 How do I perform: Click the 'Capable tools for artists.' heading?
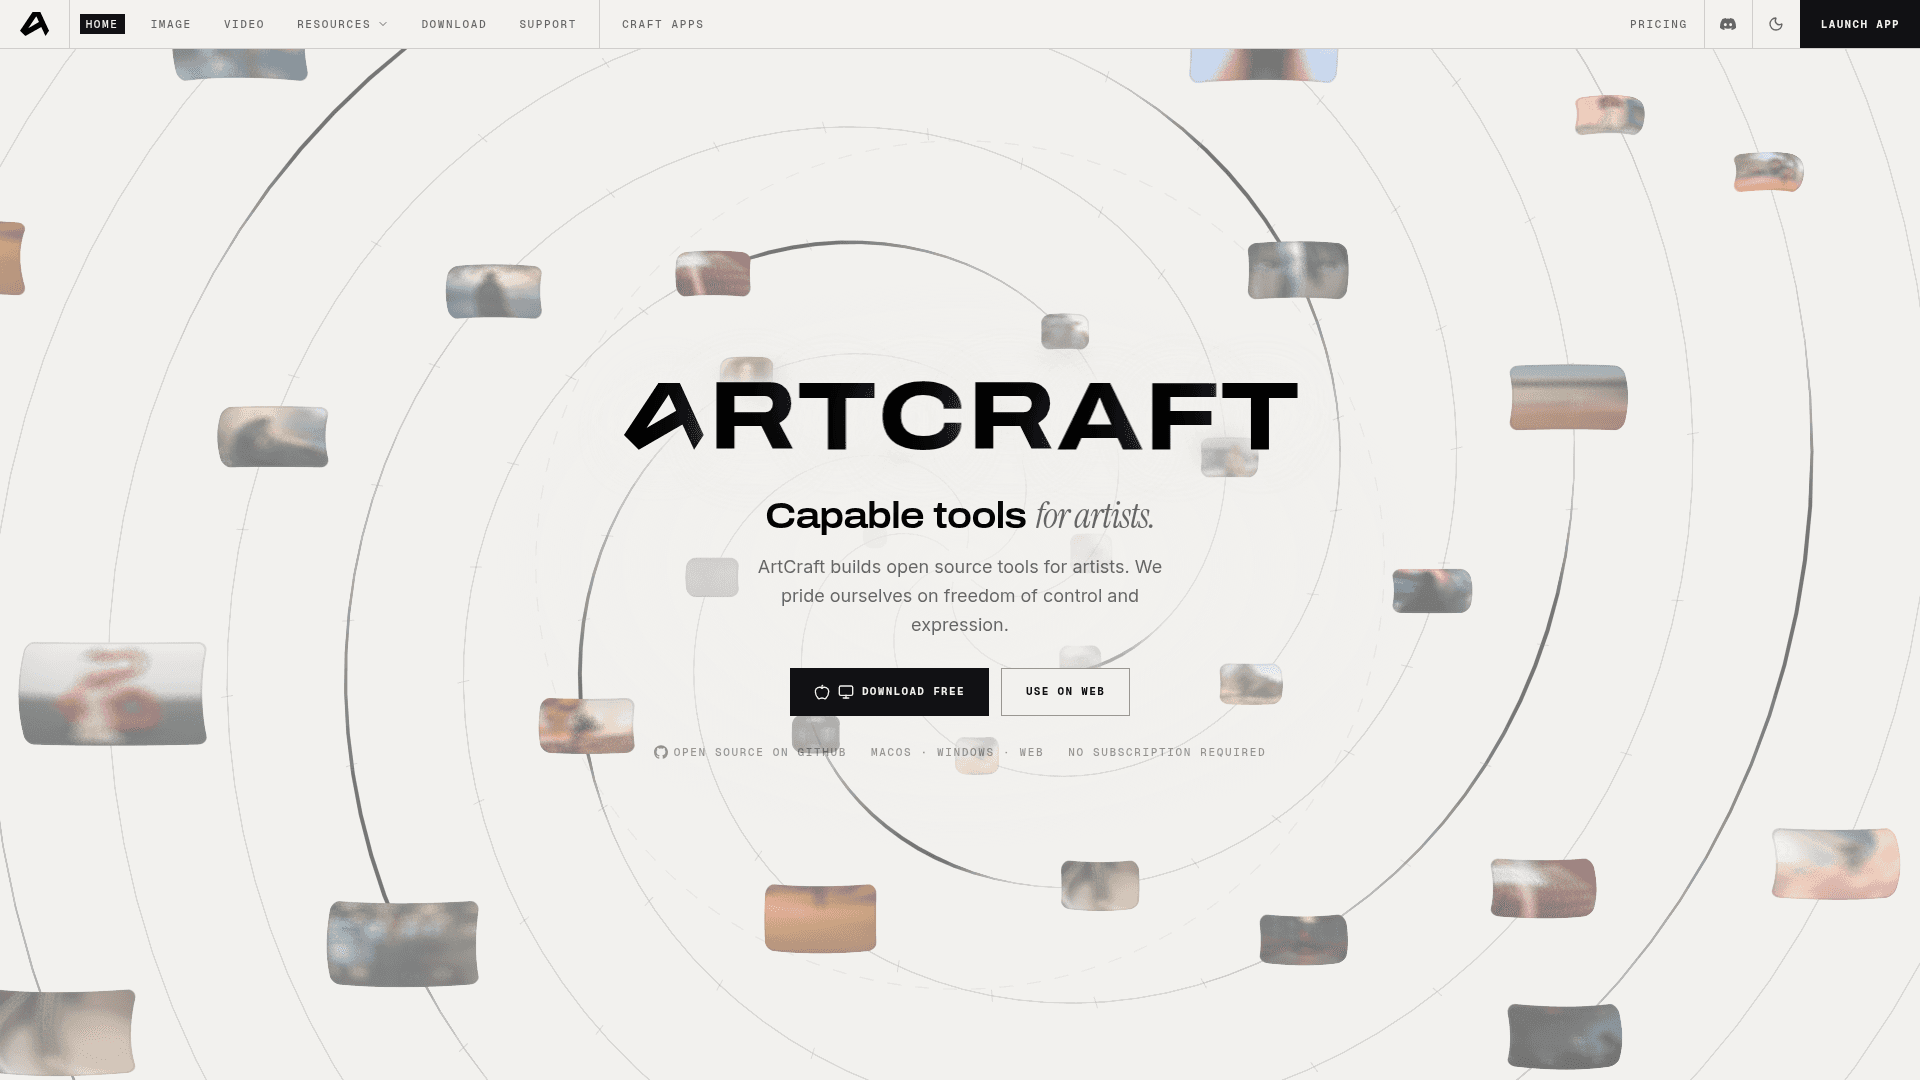pyautogui.click(x=960, y=516)
